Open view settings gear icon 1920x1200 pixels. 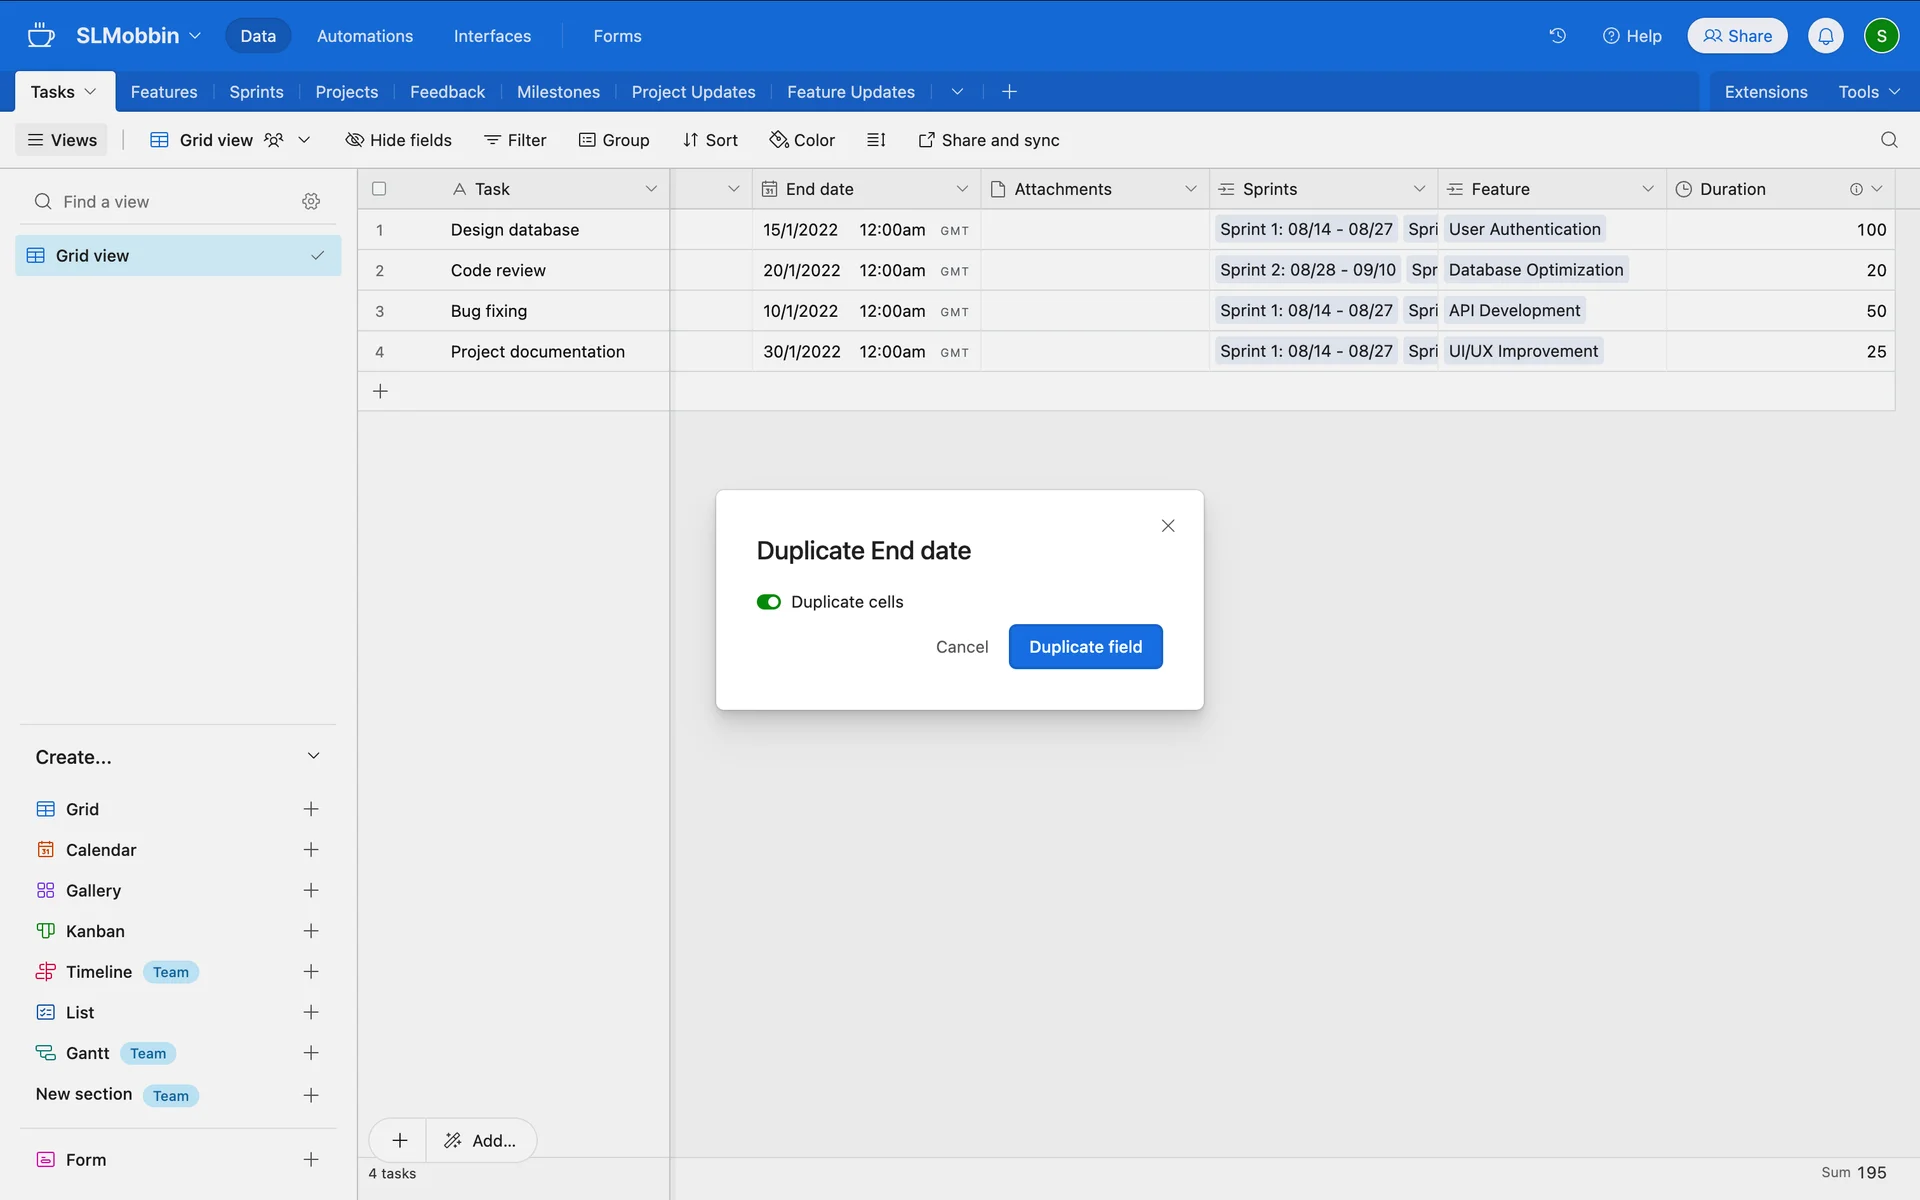click(x=311, y=202)
